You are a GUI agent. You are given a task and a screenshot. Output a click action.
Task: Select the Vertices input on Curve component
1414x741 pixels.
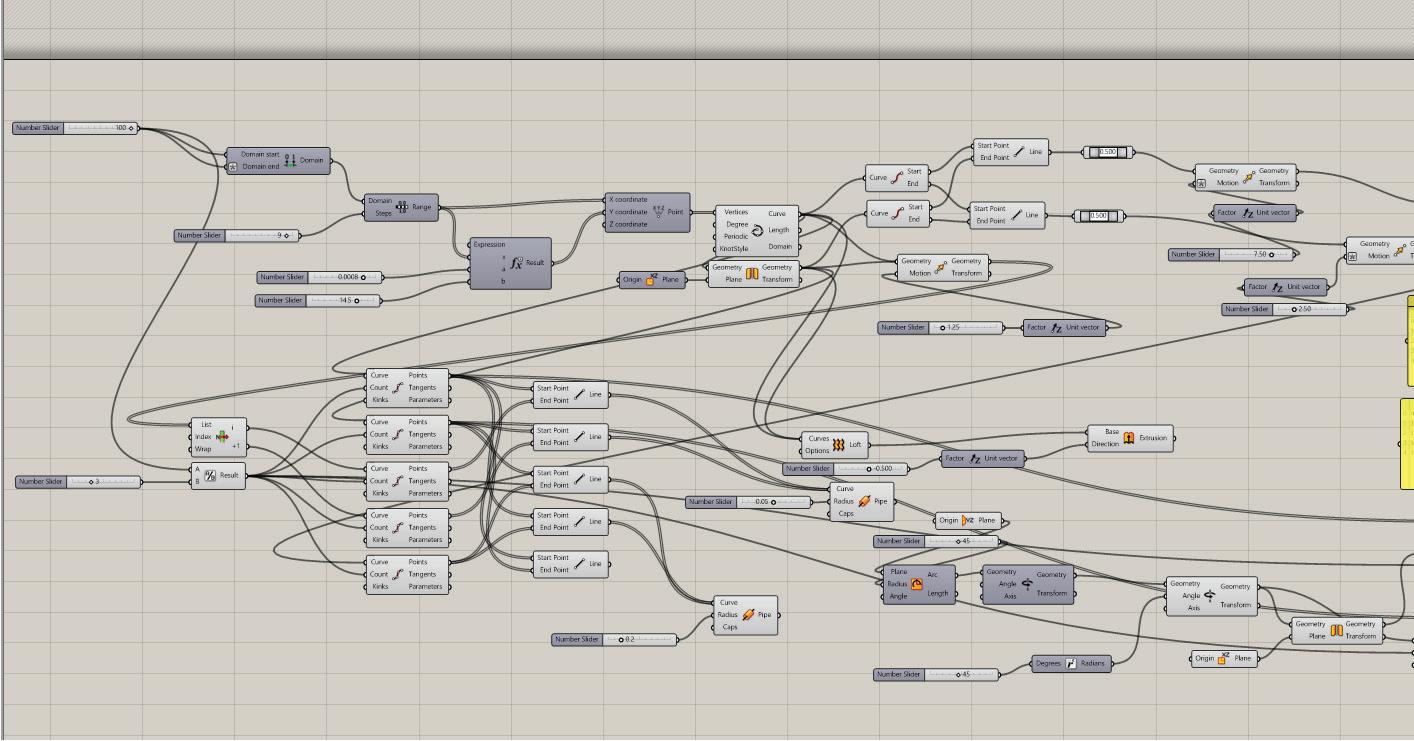coord(736,212)
